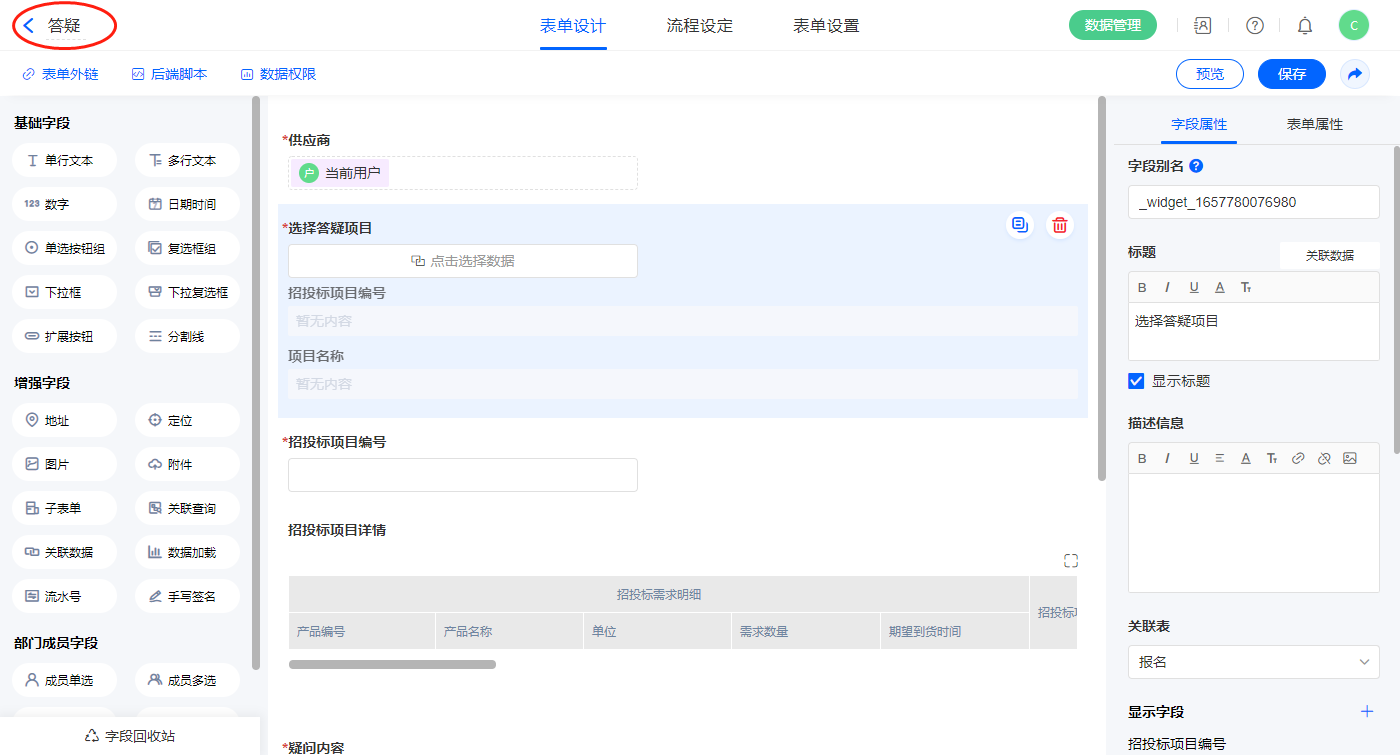Screen dimensions: 1400x755
Task: Click the 字段别名 help info icon
Action: [1196, 166]
